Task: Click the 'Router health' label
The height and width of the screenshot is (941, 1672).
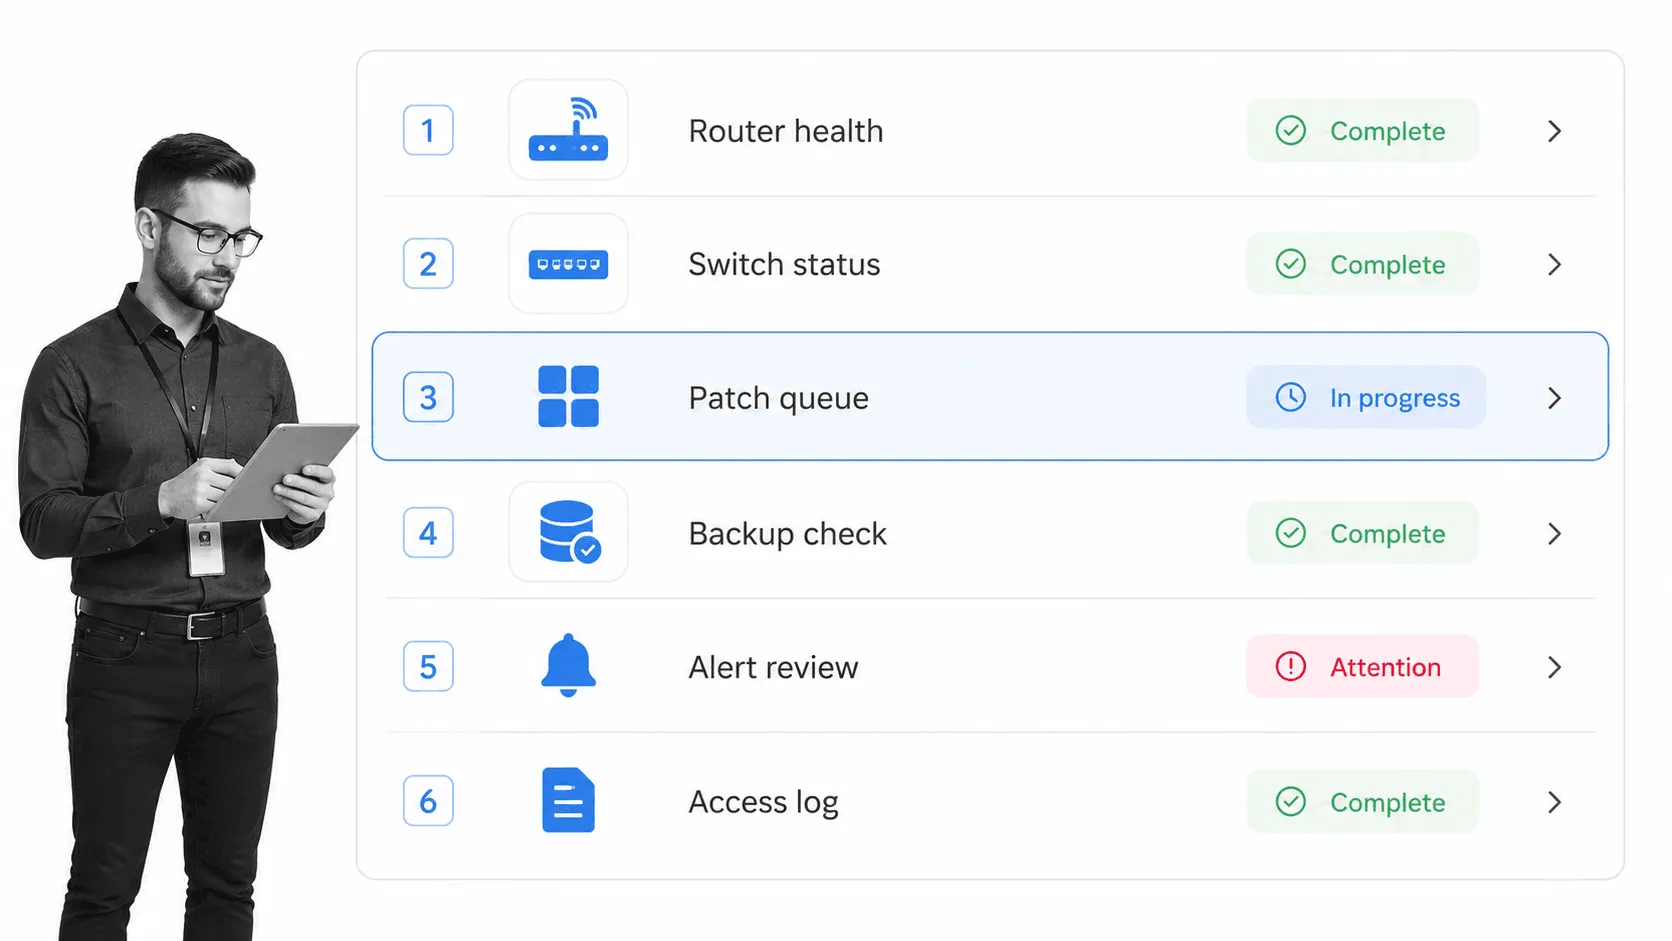Action: (786, 131)
